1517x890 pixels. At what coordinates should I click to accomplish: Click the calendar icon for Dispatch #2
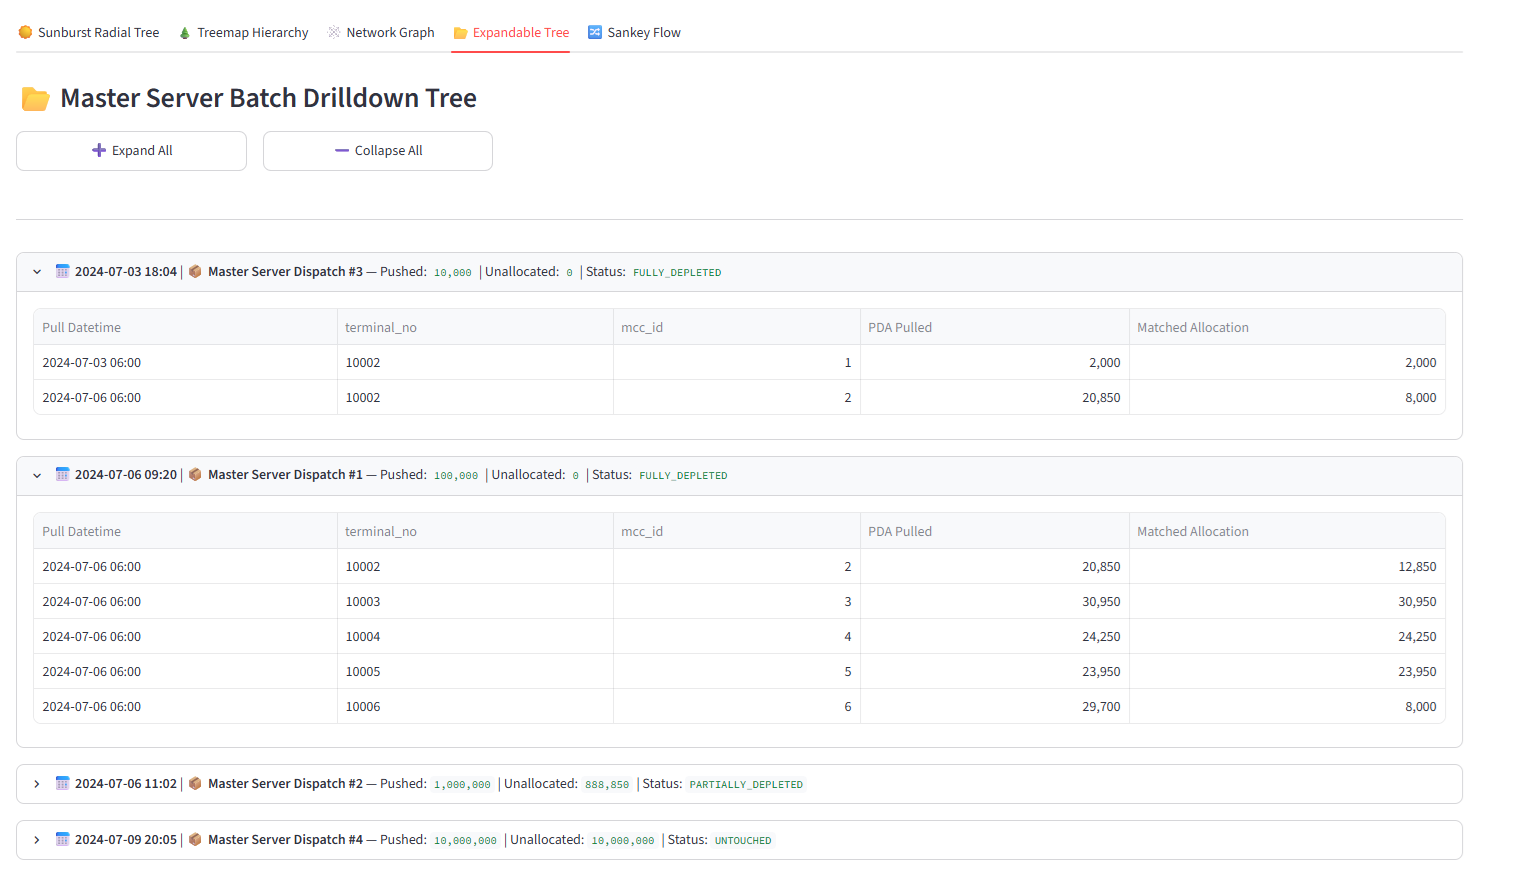62,784
